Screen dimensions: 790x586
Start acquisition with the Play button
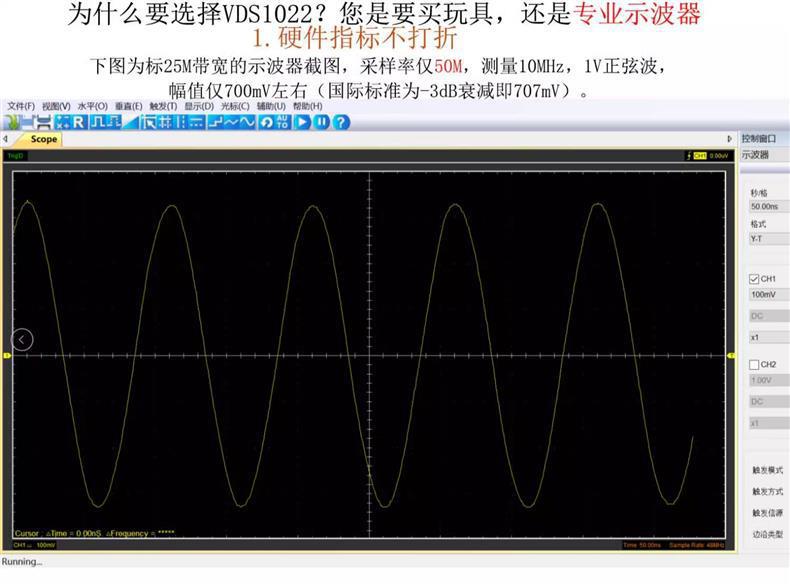tap(302, 122)
